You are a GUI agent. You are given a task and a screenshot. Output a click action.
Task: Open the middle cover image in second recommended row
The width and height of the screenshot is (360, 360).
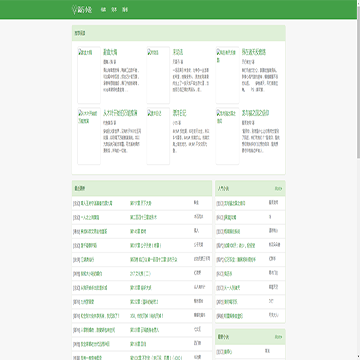[158, 136]
